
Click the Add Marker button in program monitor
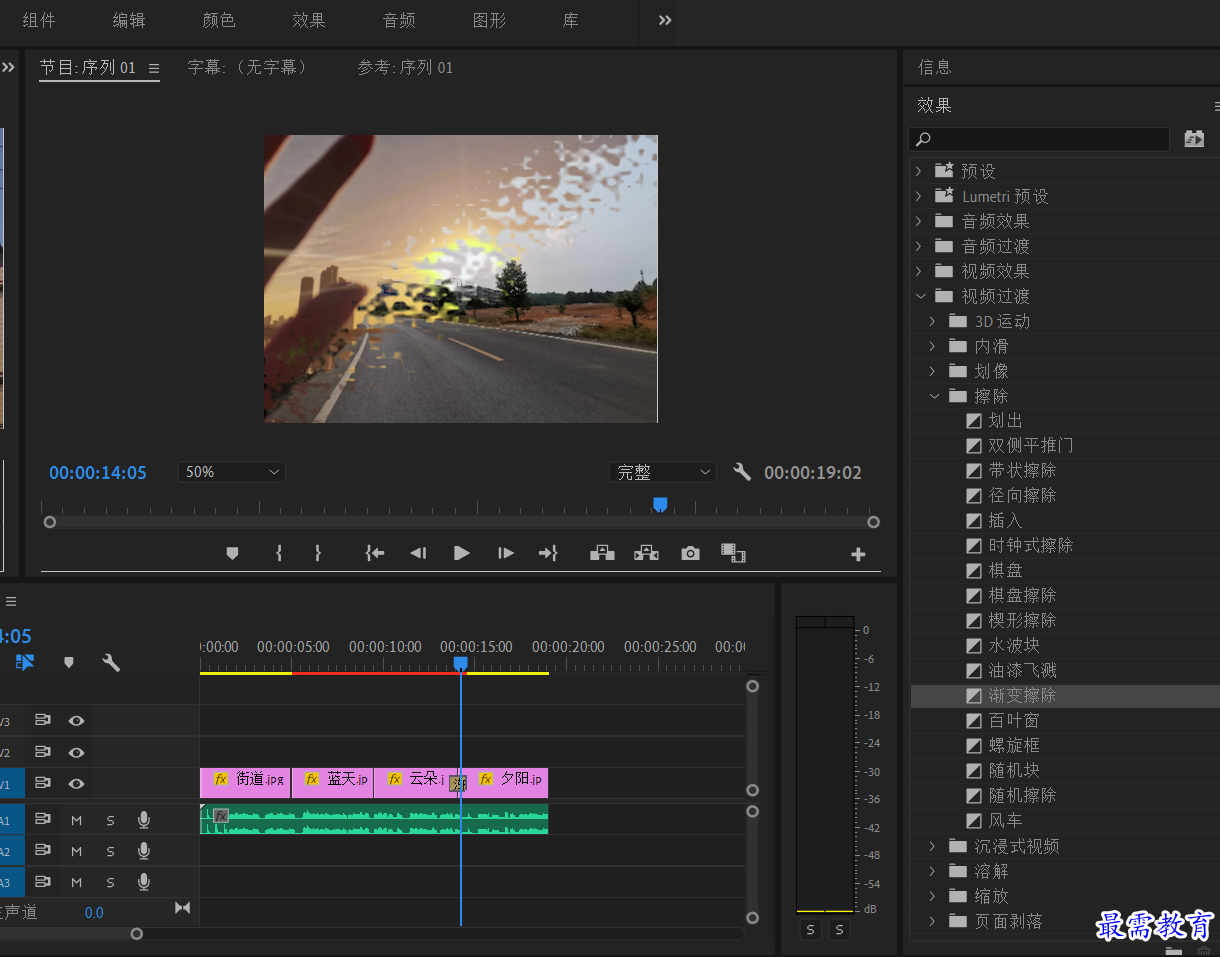[x=232, y=553]
